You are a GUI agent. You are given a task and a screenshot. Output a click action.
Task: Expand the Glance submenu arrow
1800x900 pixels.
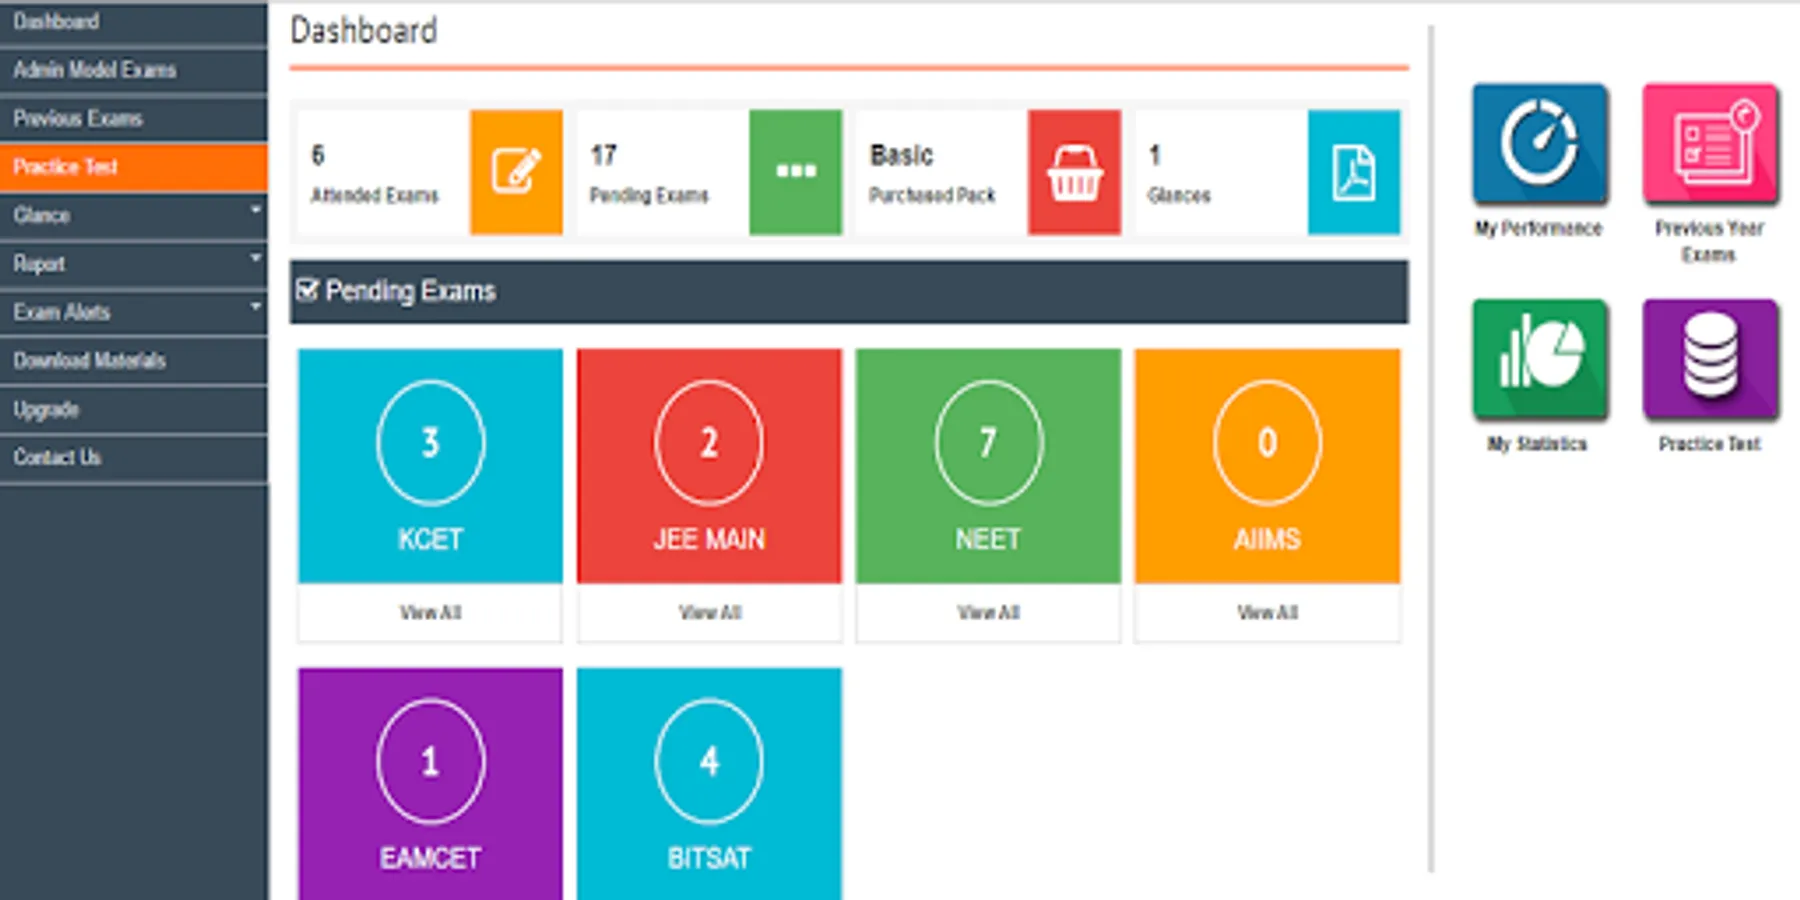255,210
